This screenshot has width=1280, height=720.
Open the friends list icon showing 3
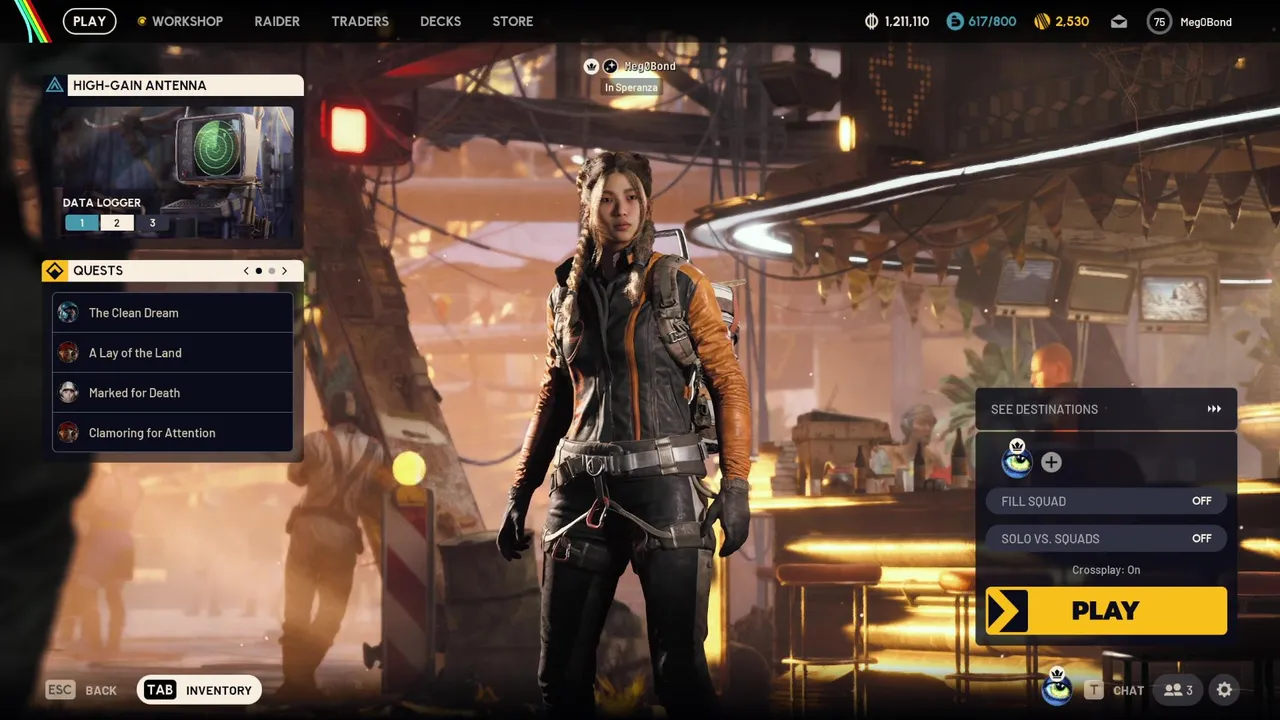click(x=1177, y=690)
